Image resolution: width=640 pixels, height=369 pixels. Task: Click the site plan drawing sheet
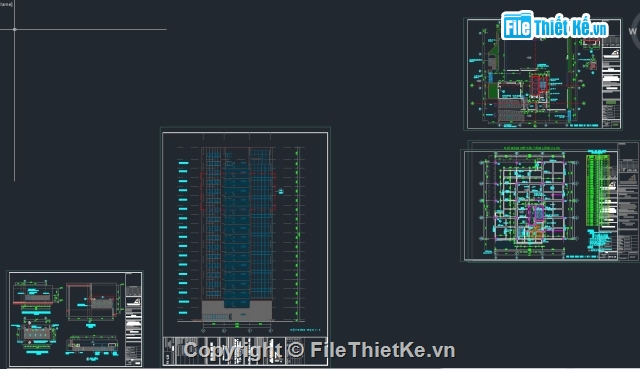click(543, 74)
